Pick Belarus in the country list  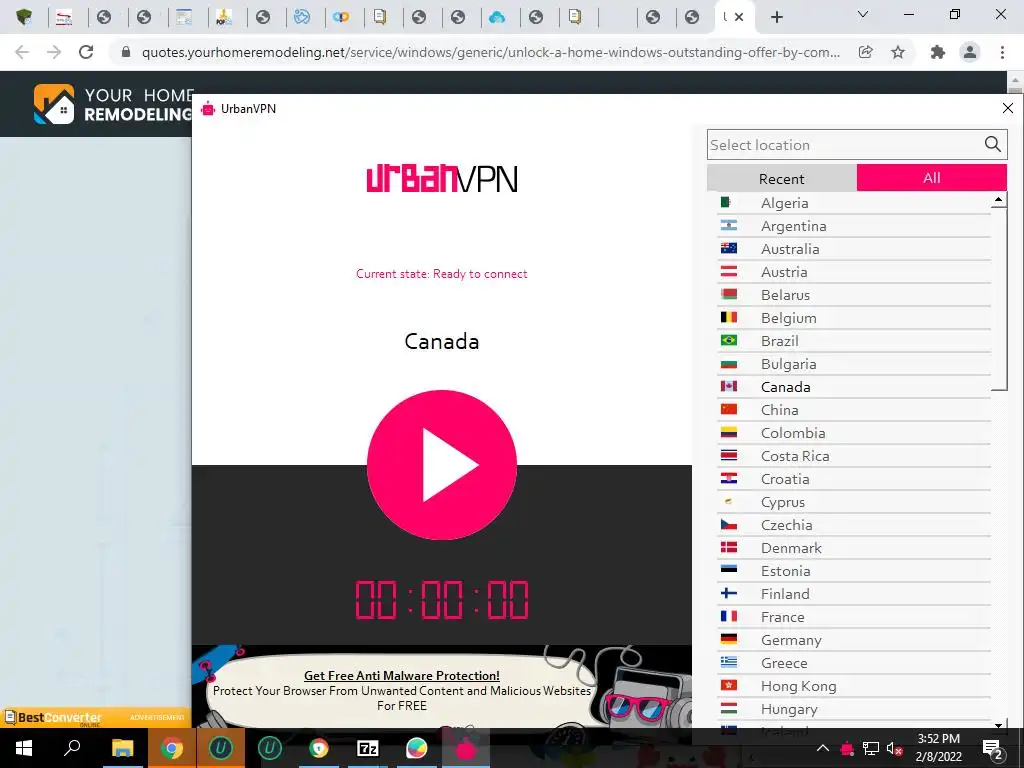point(854,295)
